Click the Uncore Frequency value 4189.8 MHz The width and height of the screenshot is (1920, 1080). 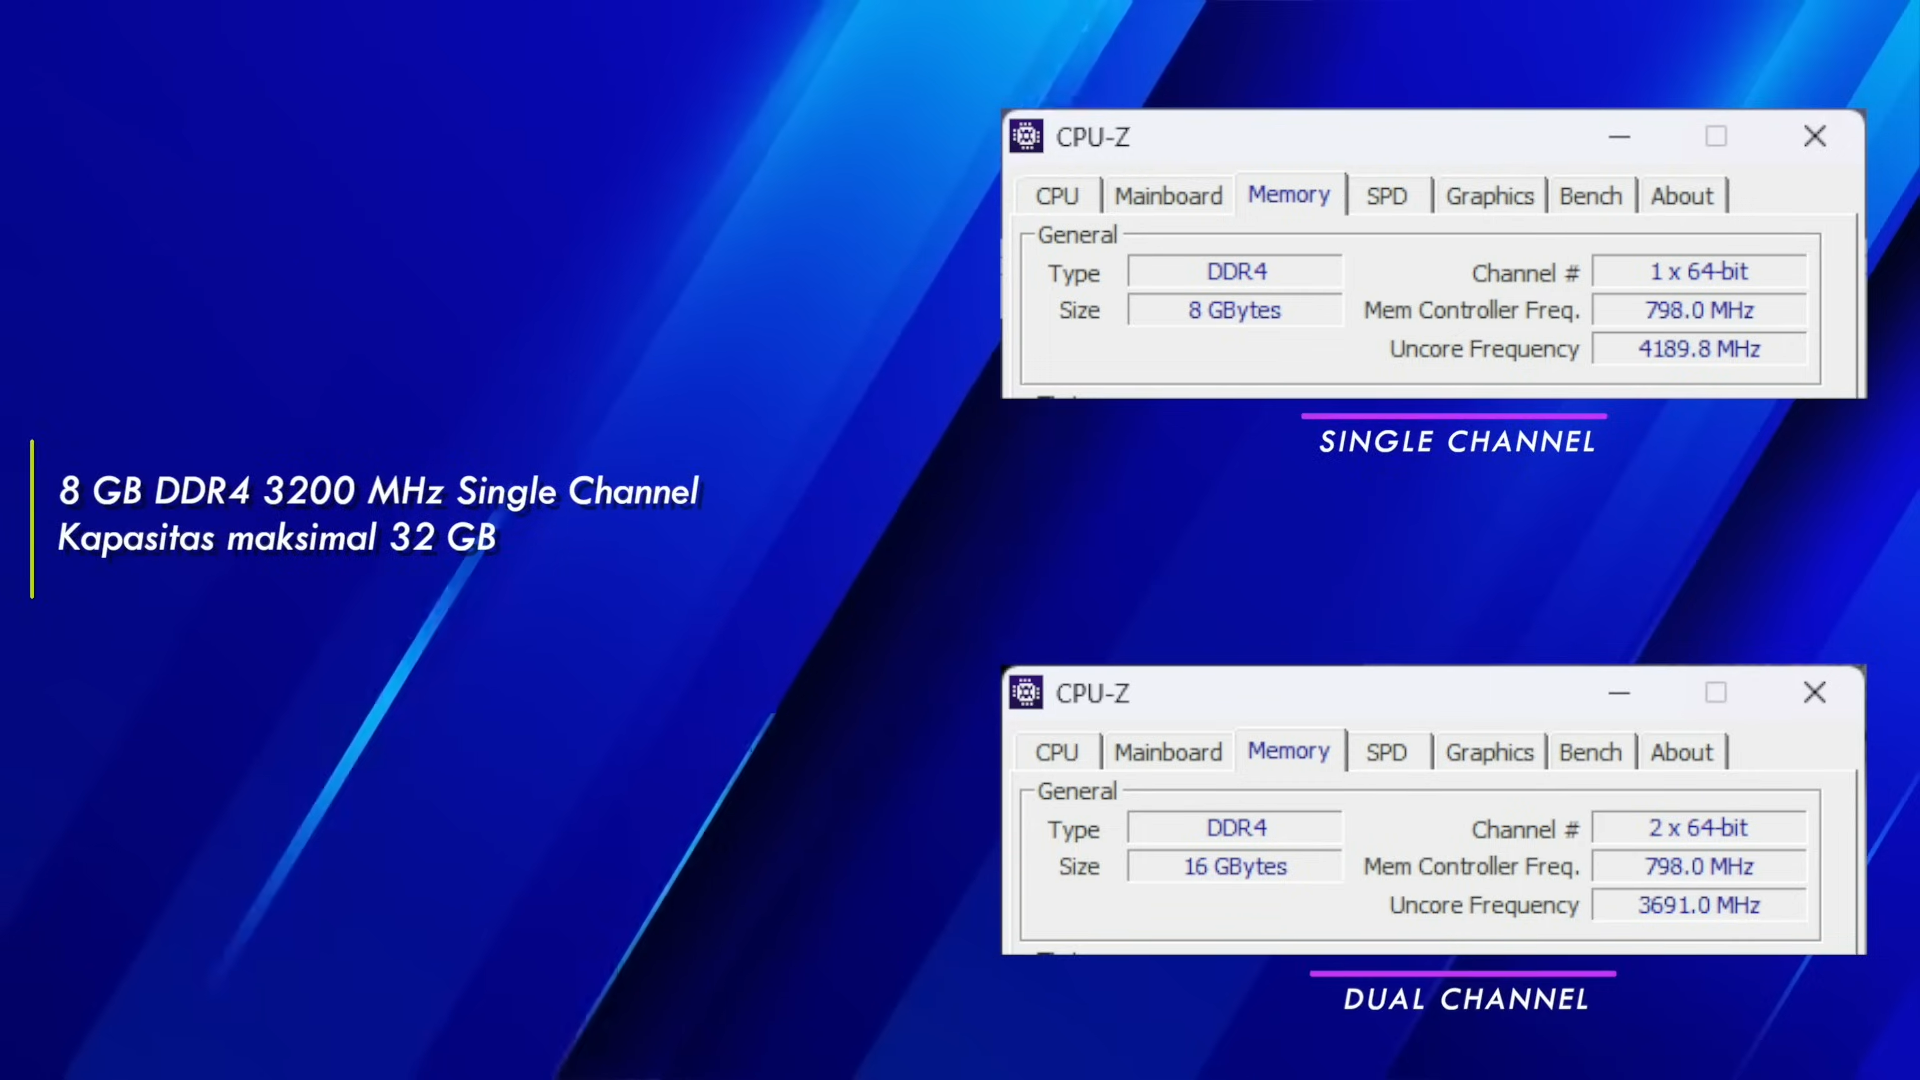[1700, 349]
